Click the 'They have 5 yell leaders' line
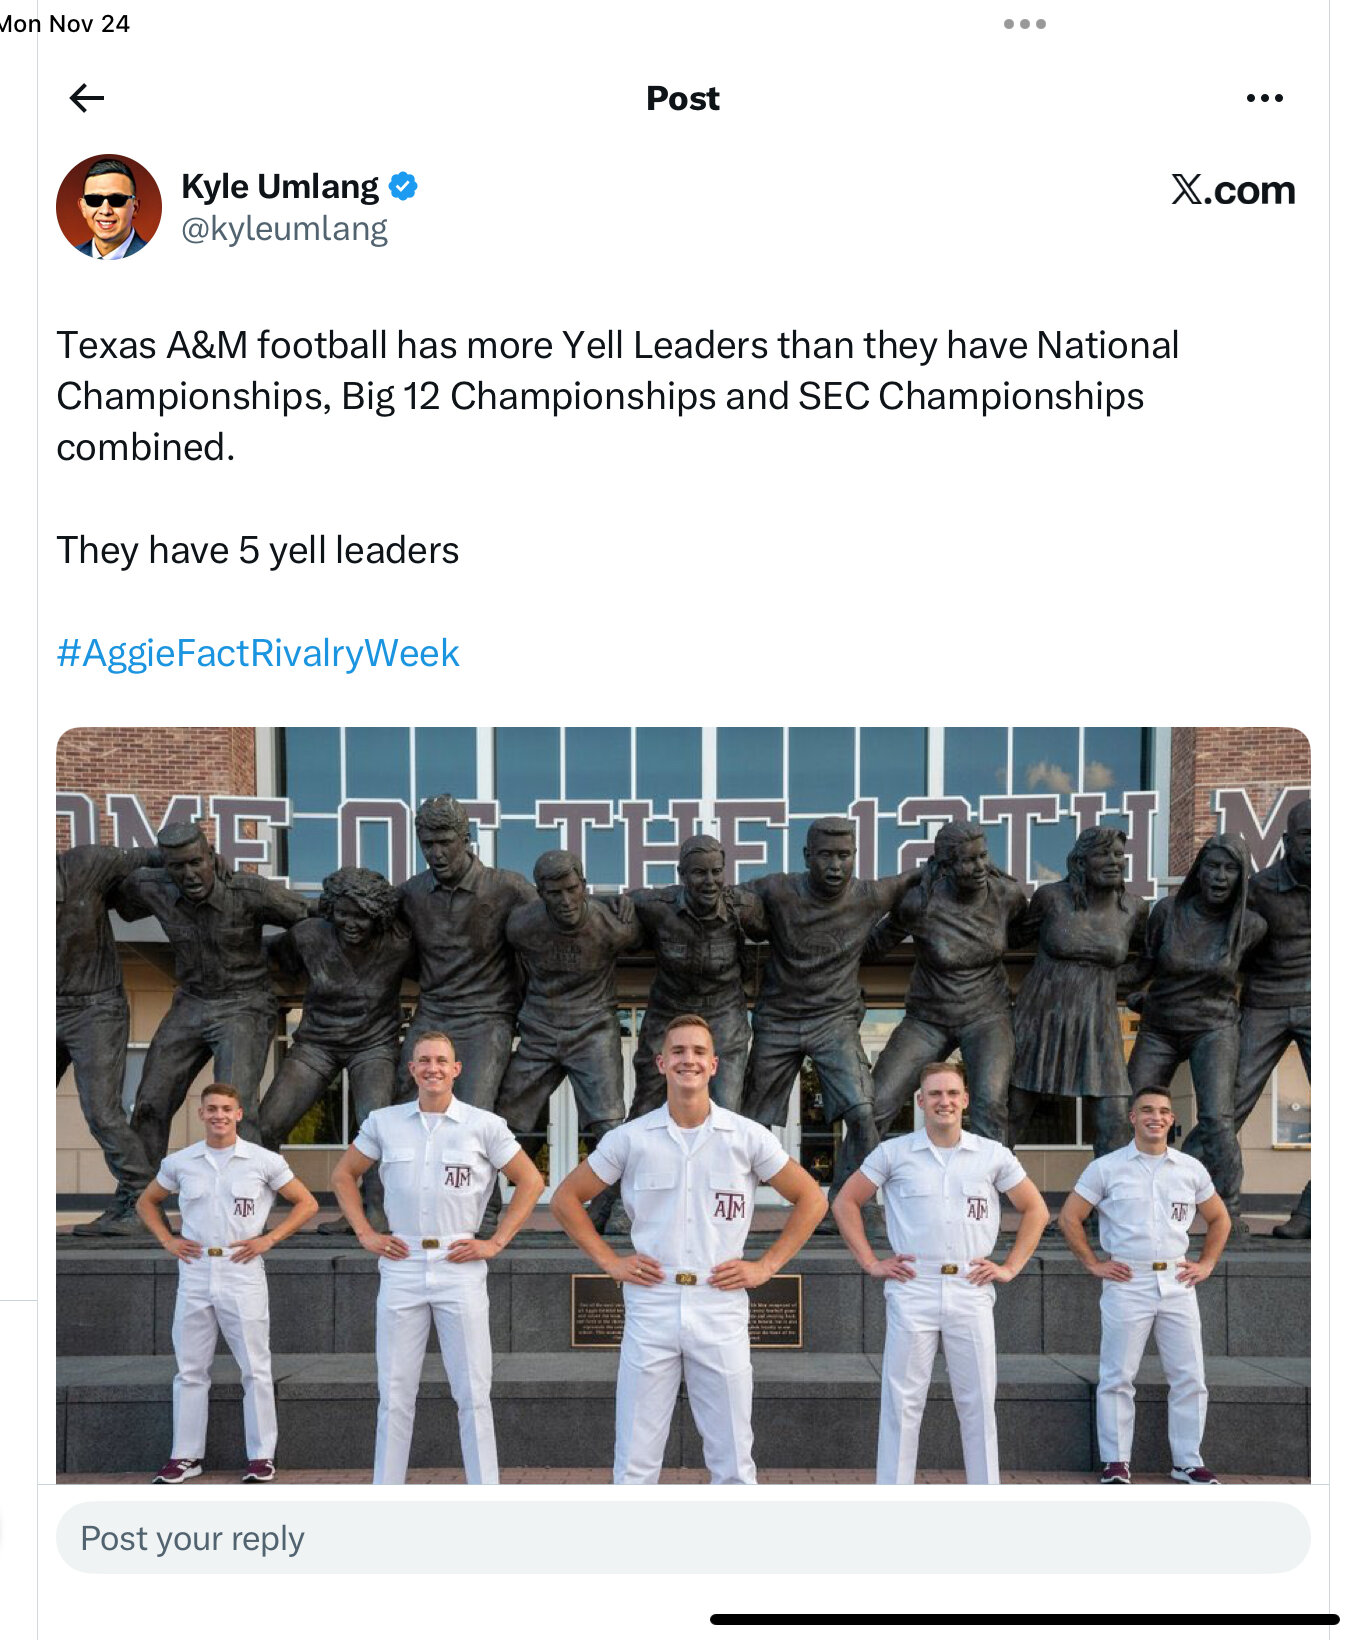This screenshot has width=1349, height=1640. click(258, 550)
